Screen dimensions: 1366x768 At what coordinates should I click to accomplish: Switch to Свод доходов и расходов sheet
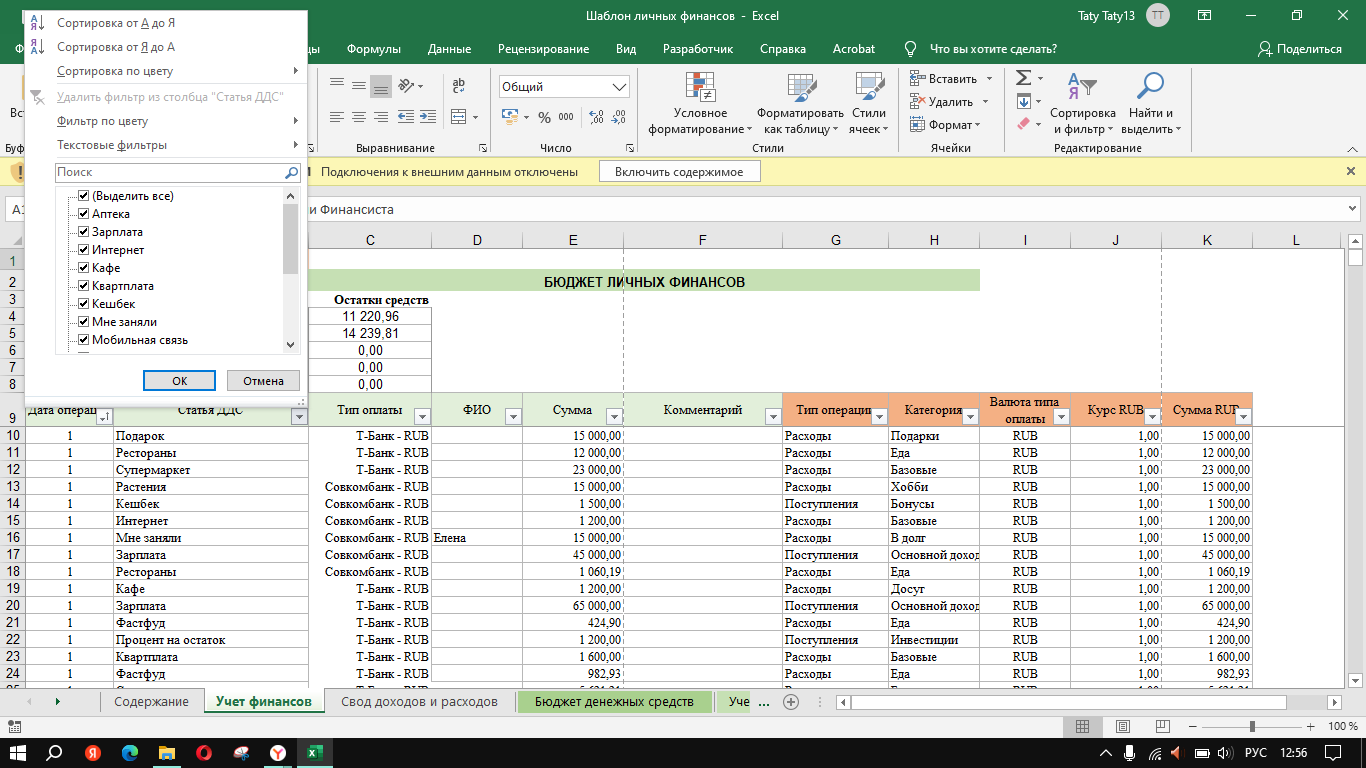click(x=418, y=702)
